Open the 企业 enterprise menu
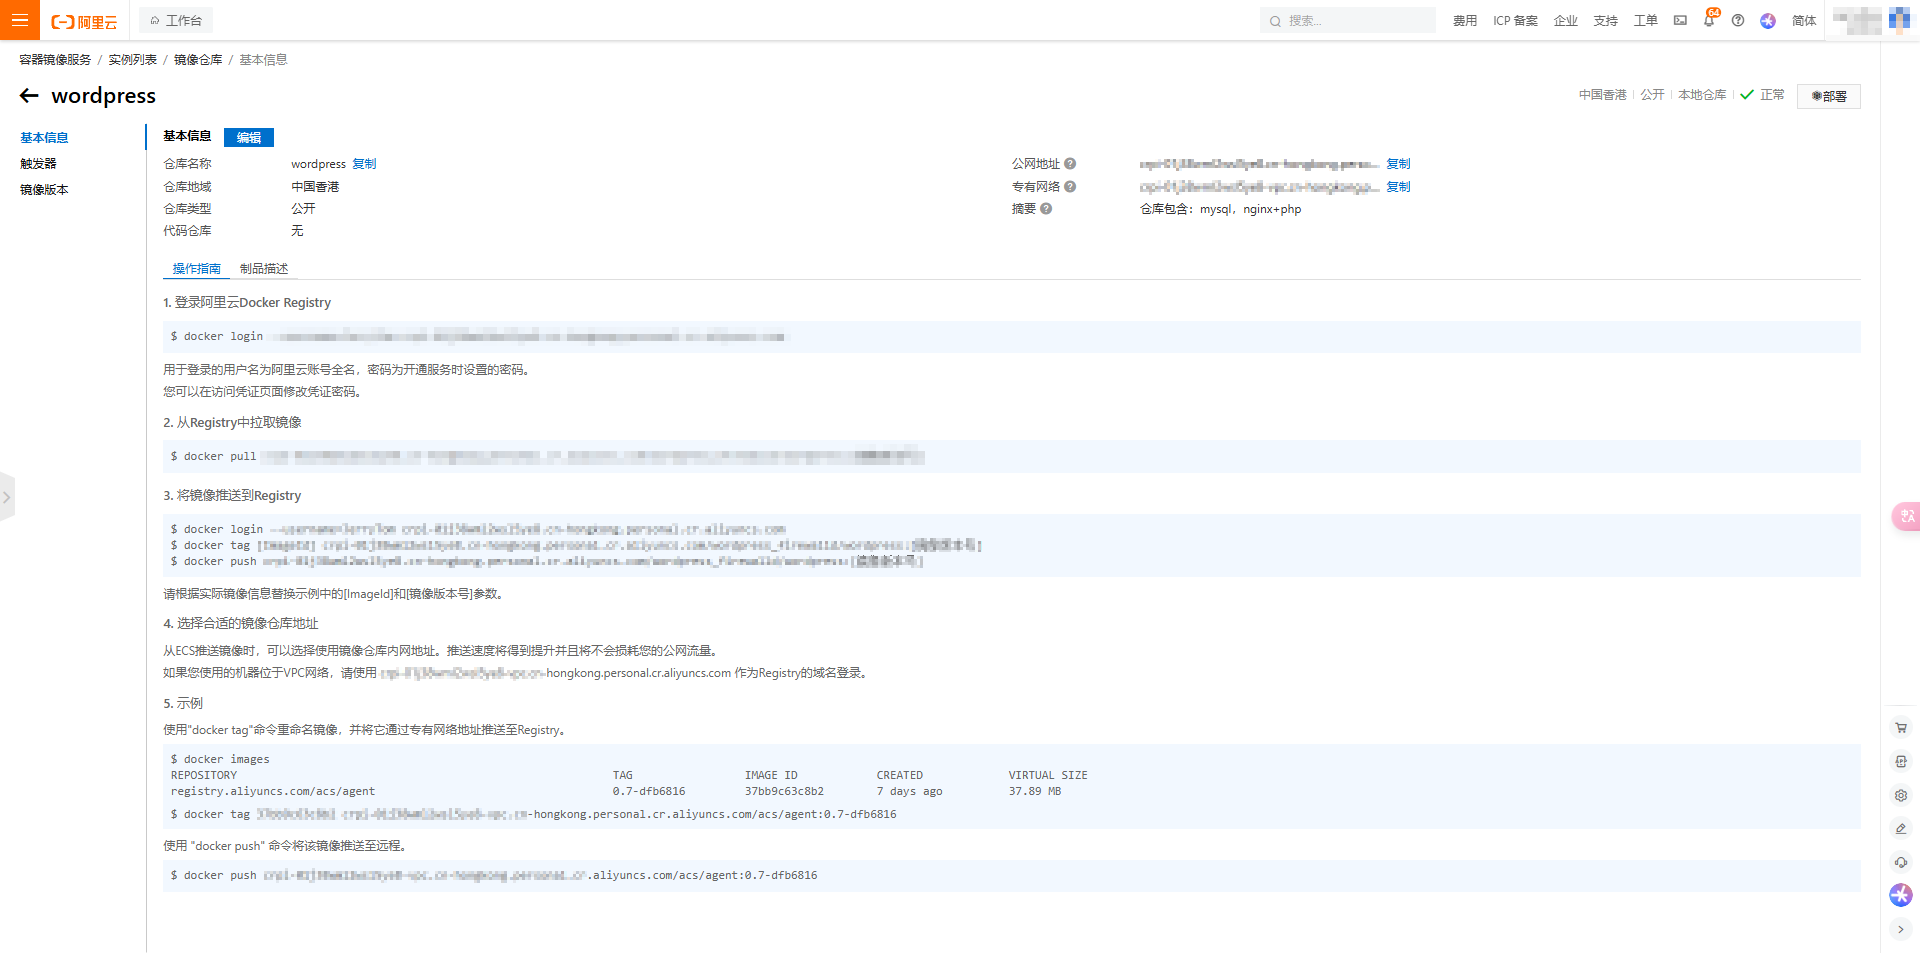The image size is (1920, 953). (x=1565, y=21)
